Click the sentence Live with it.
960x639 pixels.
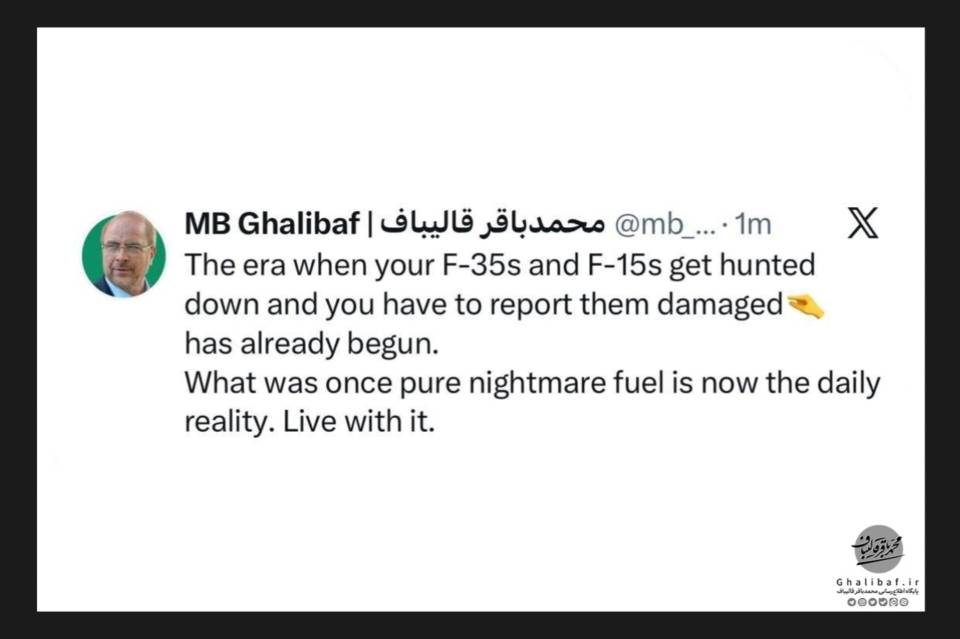(x=359, y=422)
